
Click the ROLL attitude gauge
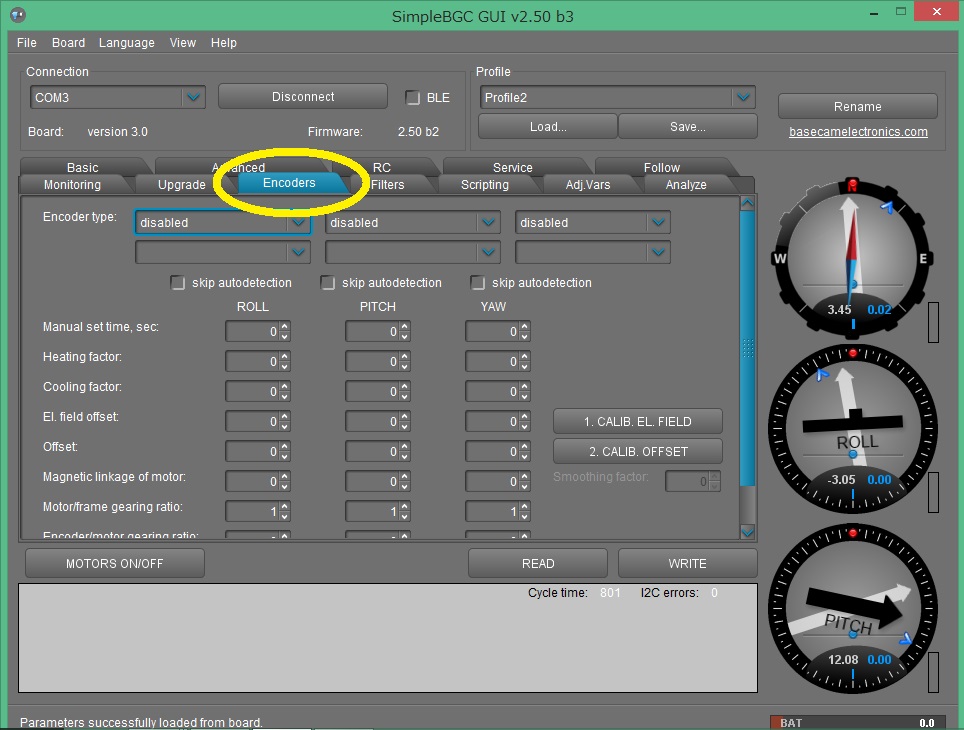[853, 428]
